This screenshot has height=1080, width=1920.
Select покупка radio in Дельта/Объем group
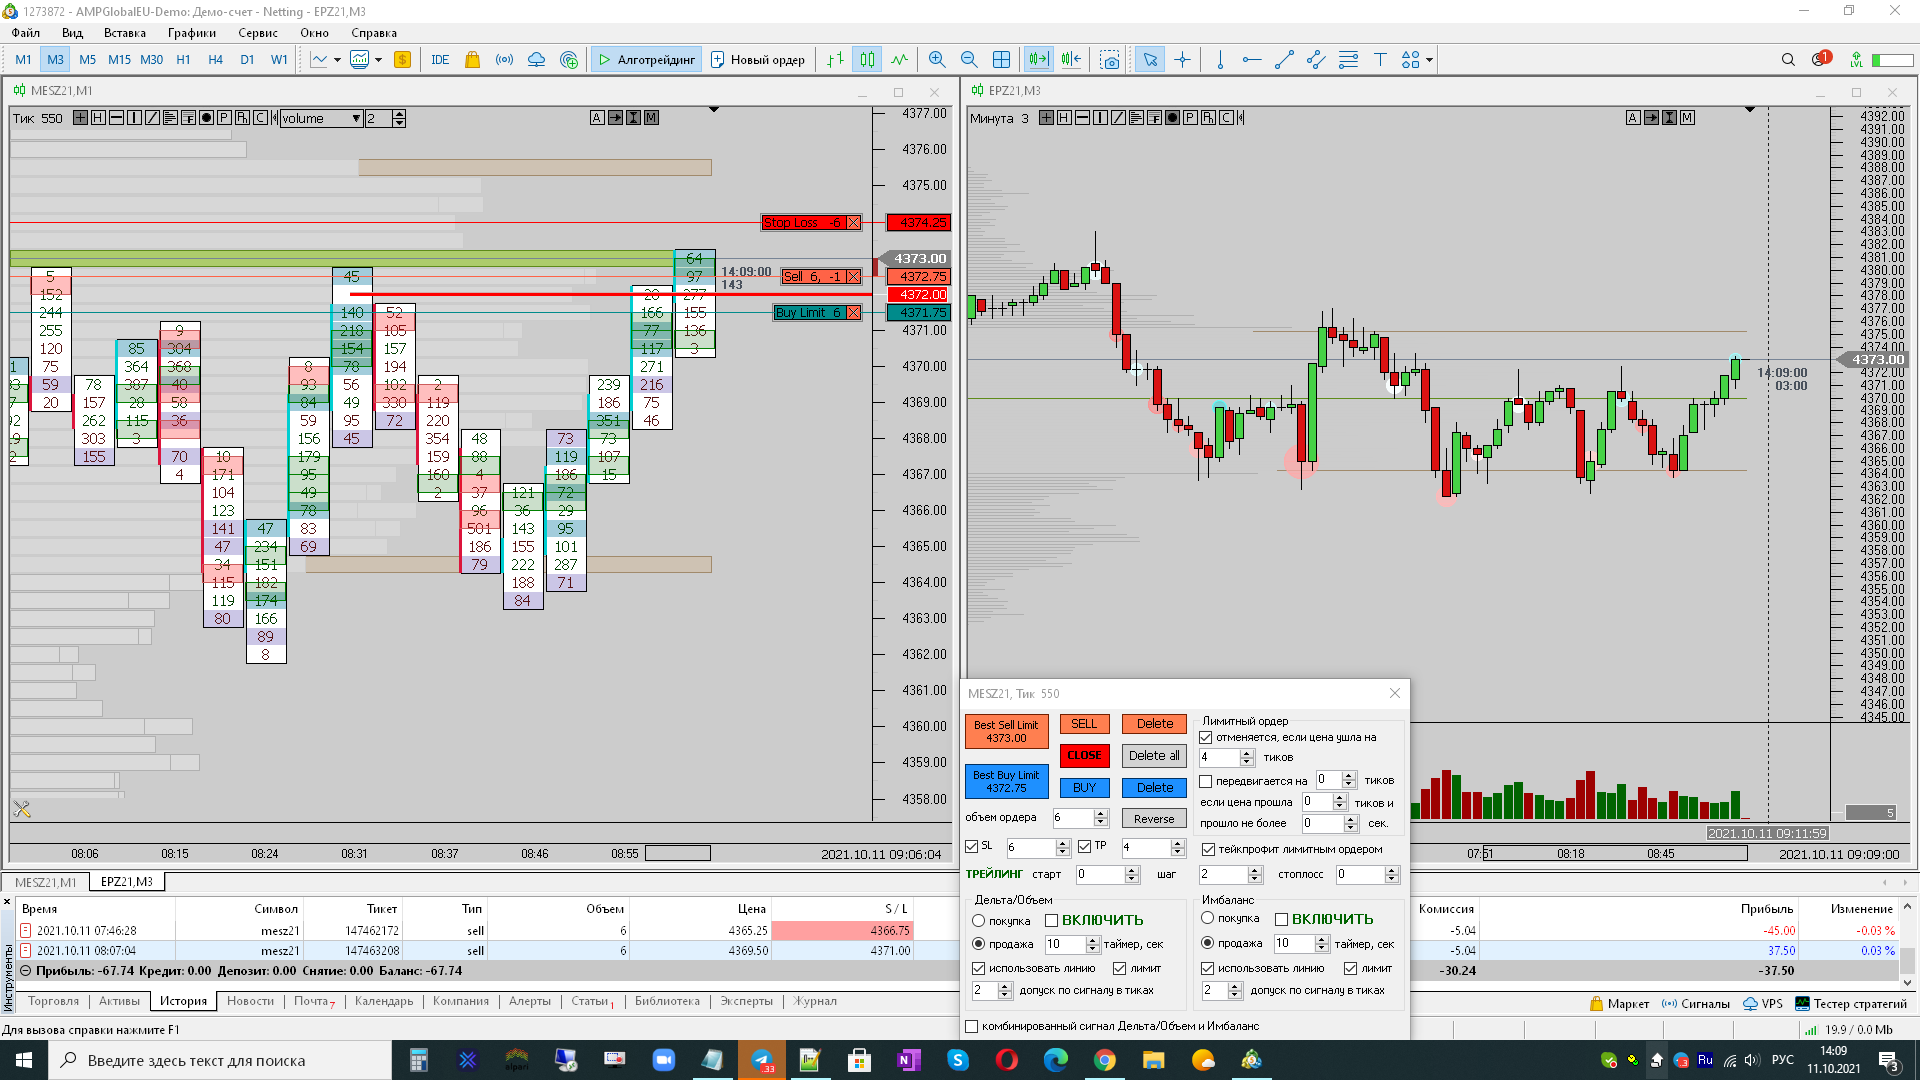[979, 920]
